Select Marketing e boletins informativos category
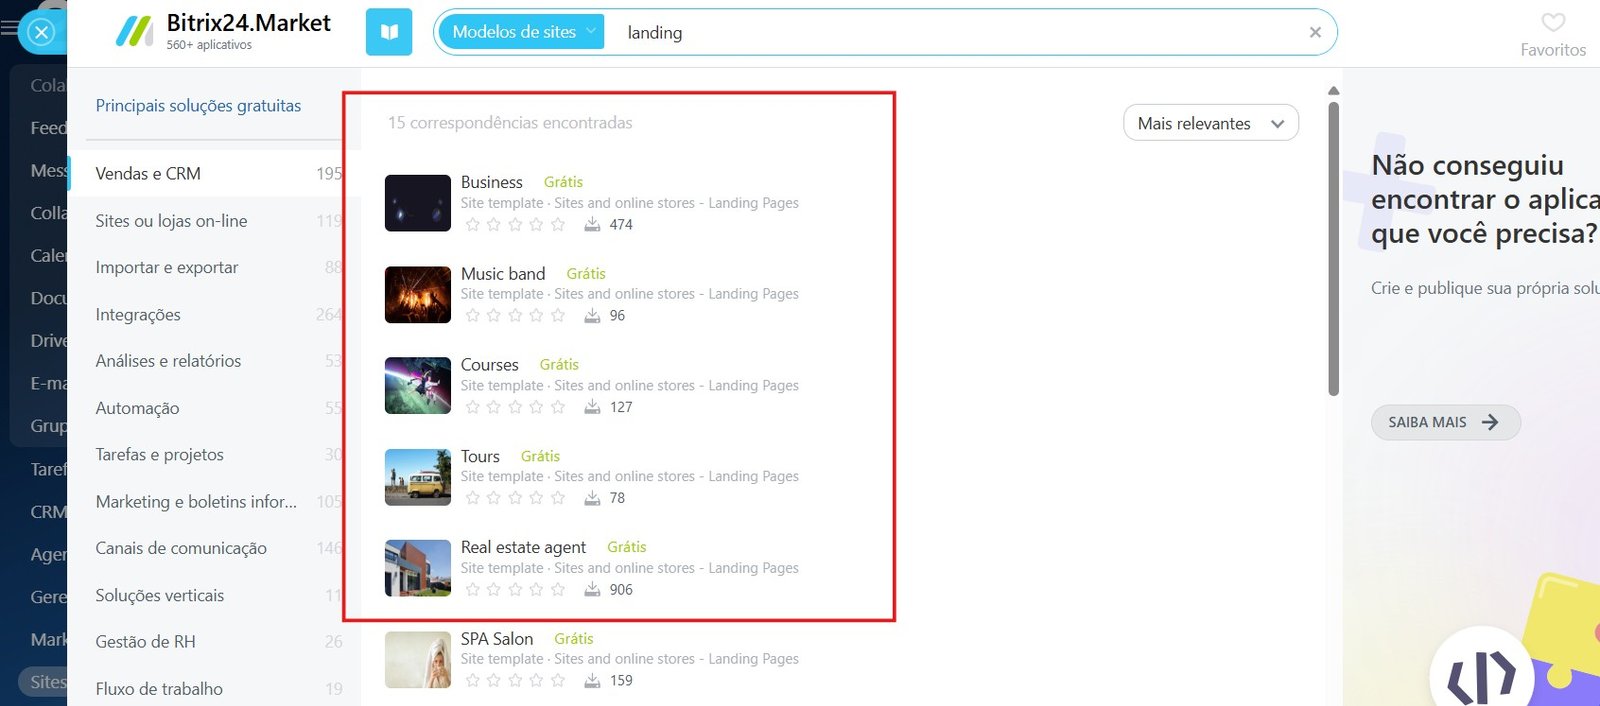Viewport: 1600px width, 706px height. pos(214,501)
